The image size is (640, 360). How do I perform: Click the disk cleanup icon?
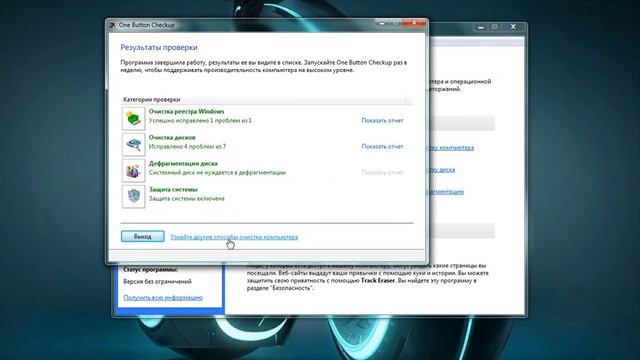click(133, 144)
